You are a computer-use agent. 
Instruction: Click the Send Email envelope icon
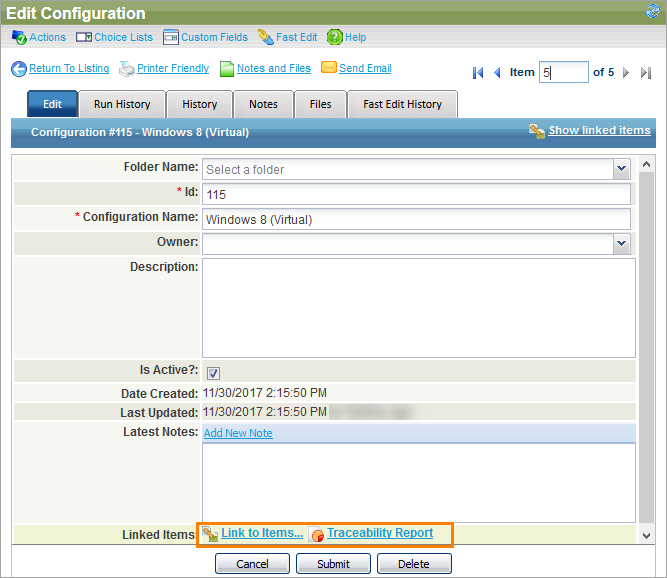click(328, 69)
